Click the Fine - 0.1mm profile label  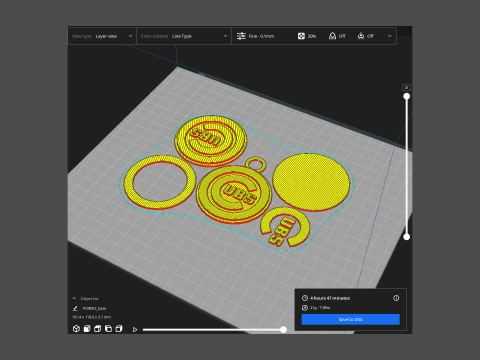[x=261, y=36]
